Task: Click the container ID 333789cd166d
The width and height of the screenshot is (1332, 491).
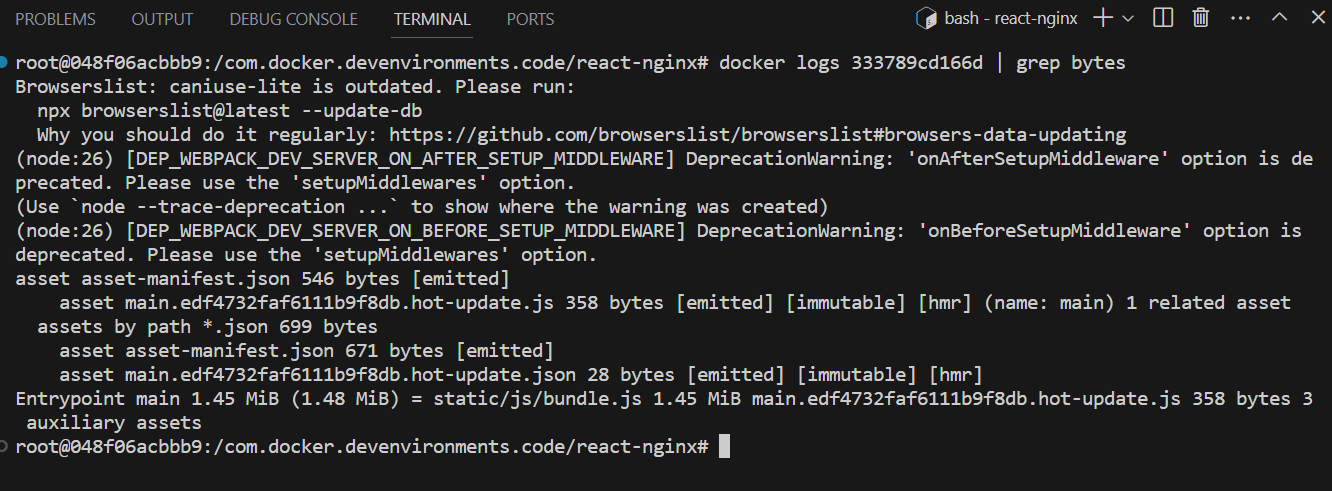Action: [x=917, y=63]
